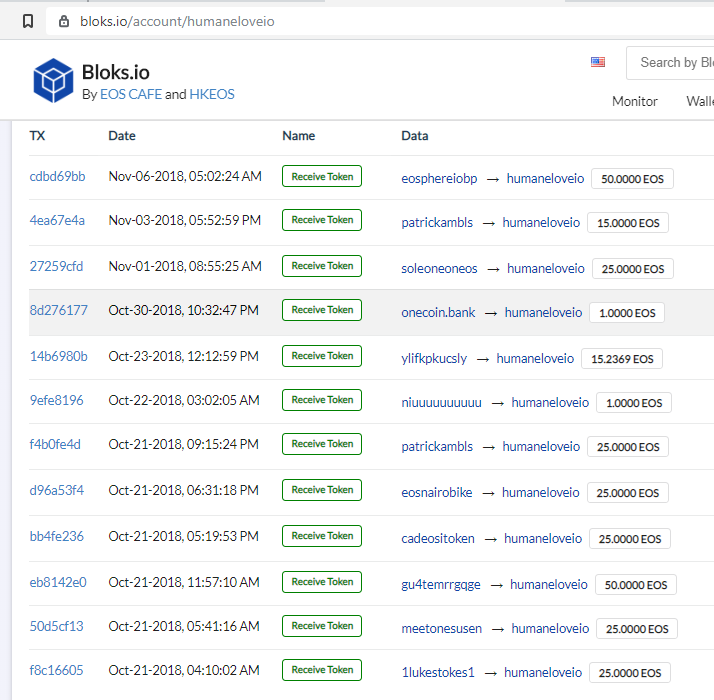
Task: Open sender account 1lukestokes1
Action: 438,673
